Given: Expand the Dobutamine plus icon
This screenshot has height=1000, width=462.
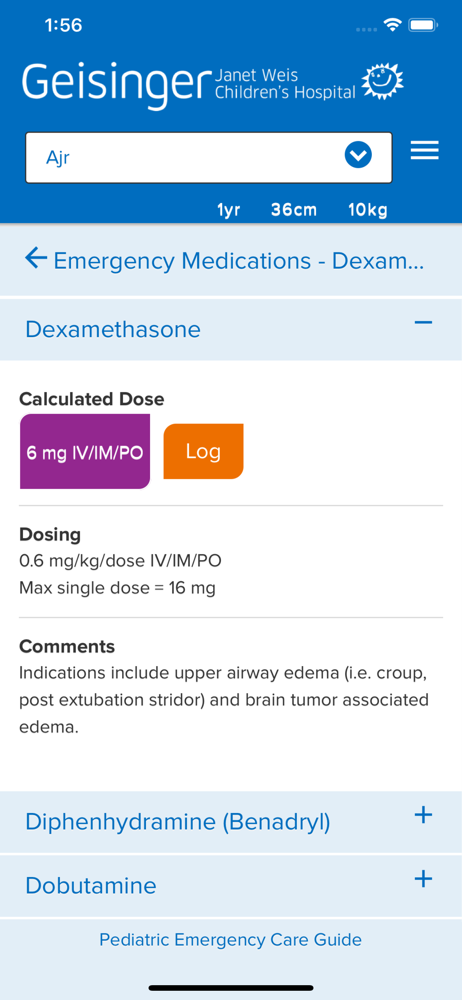Looking at the screenshot, I should tap(423, 879).
